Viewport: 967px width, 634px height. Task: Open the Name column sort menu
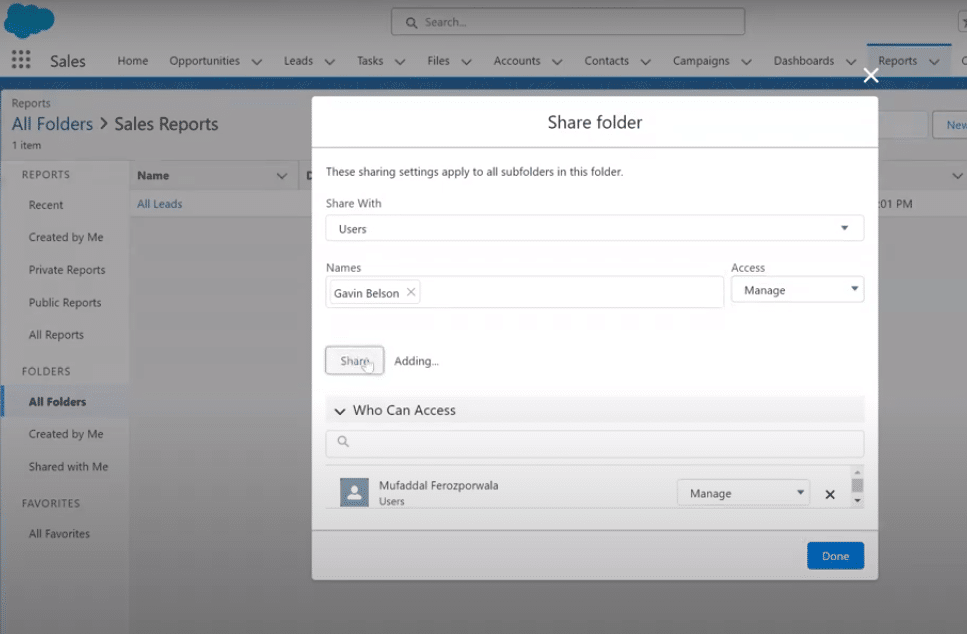pos(282,176)
